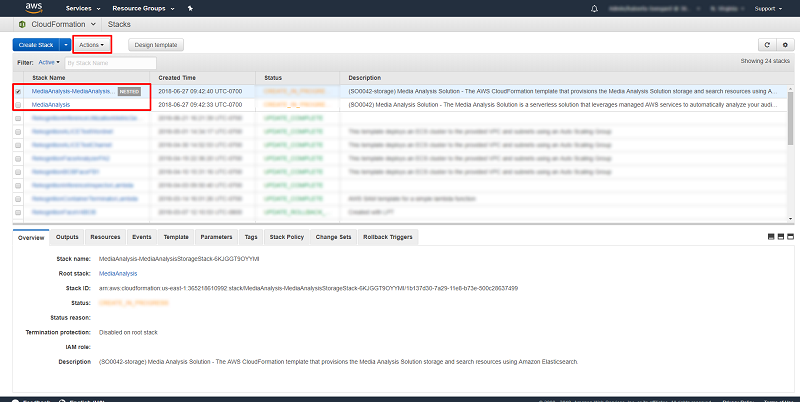800x402 pixels.
Task: Switch to the Stack Policy tab
Action: [287, 237]
